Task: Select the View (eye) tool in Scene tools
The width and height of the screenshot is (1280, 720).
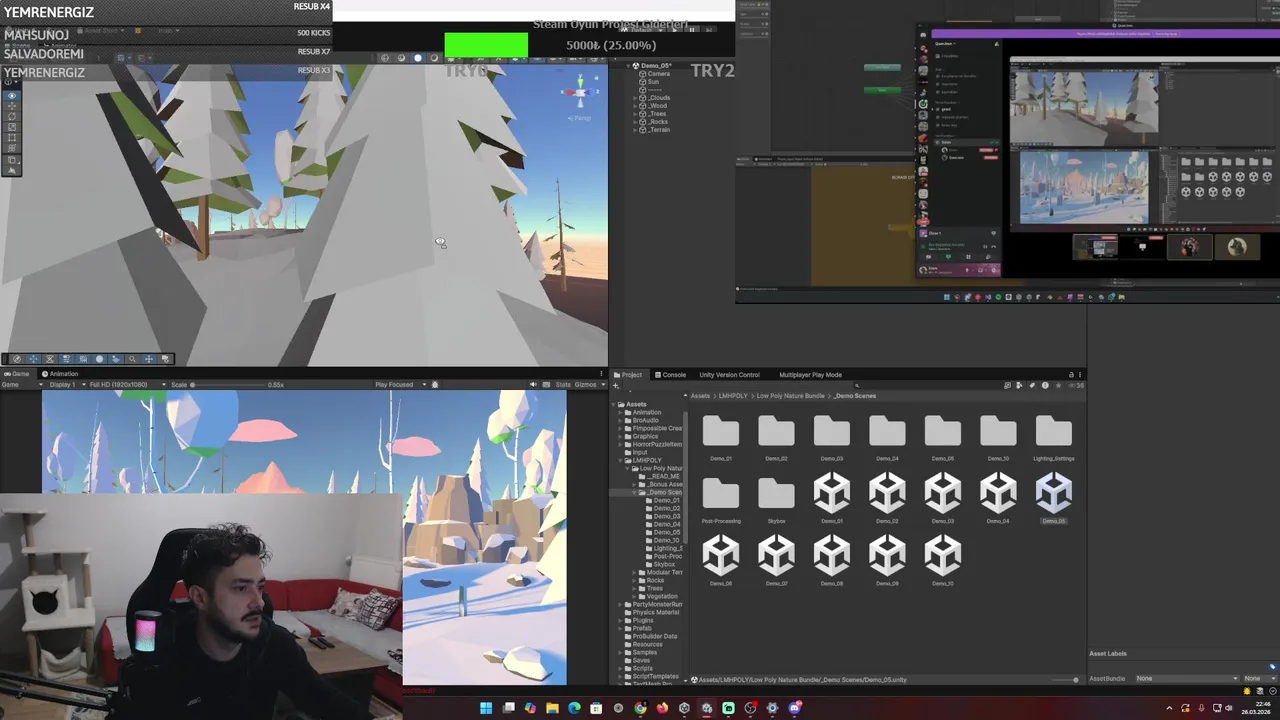Action: [x=12, y=96]
